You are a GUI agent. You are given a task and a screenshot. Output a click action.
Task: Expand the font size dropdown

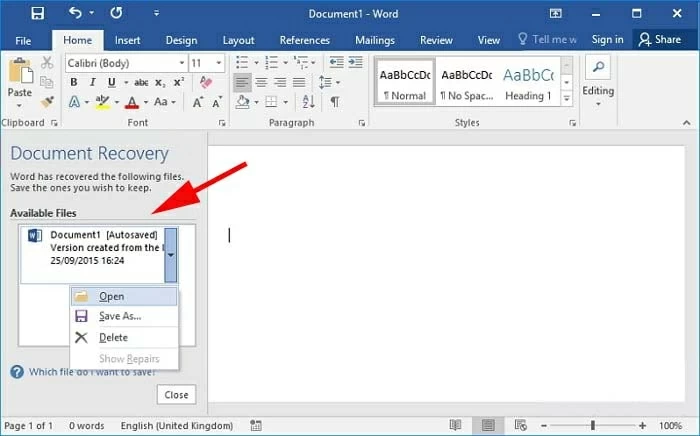coord(222,63)
